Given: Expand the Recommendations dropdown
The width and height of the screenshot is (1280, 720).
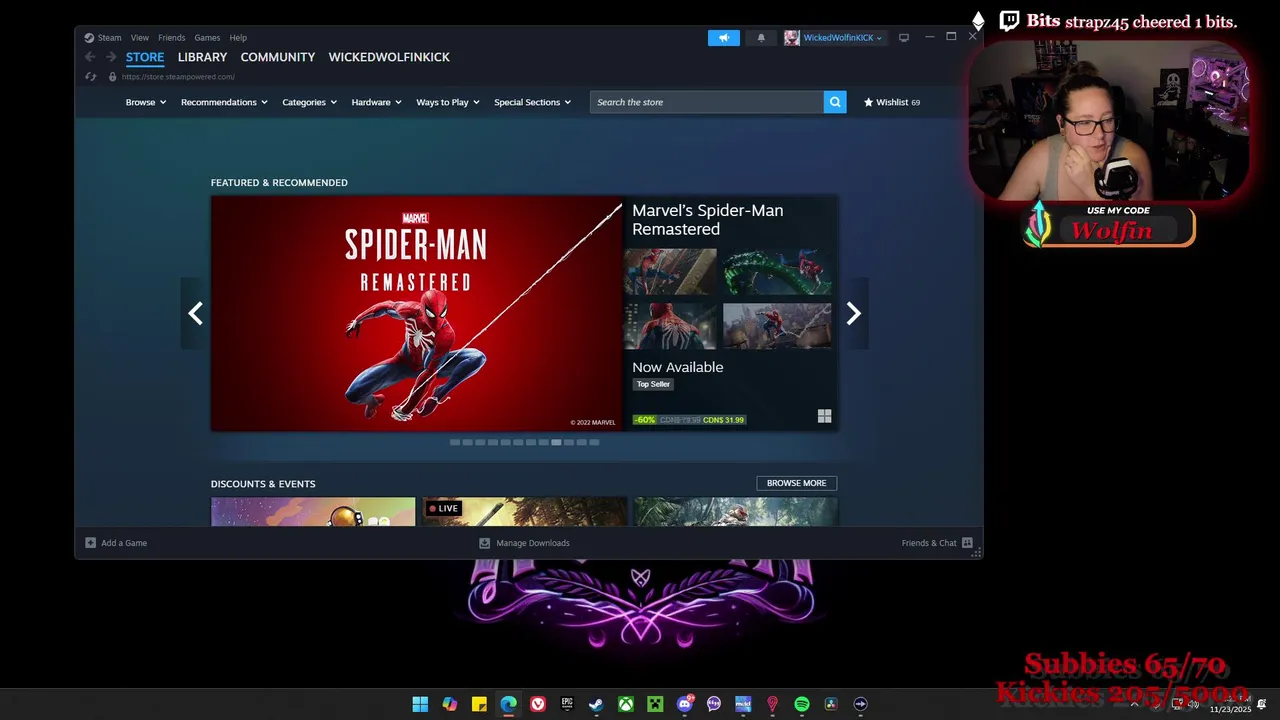Looking at the screenshot, I should tap(224, 102).
